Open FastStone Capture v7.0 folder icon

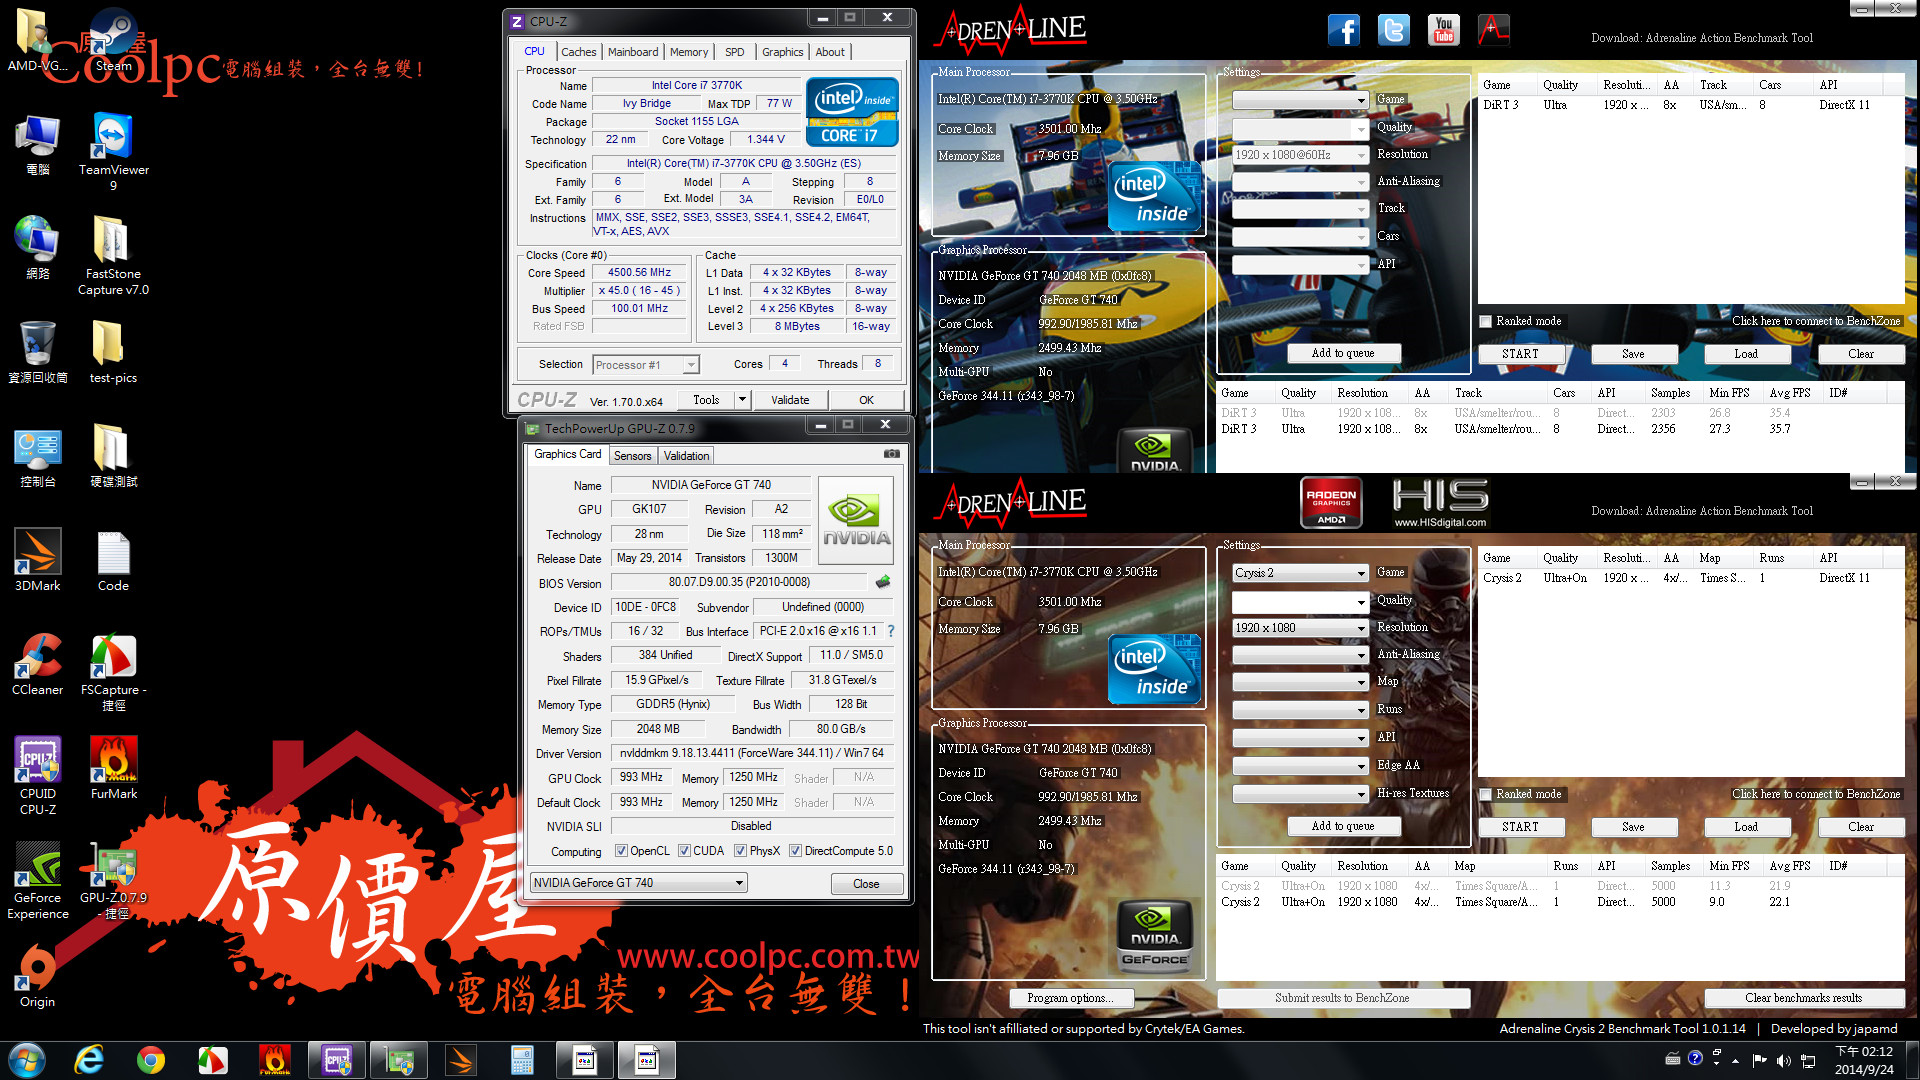click(113, 256)
